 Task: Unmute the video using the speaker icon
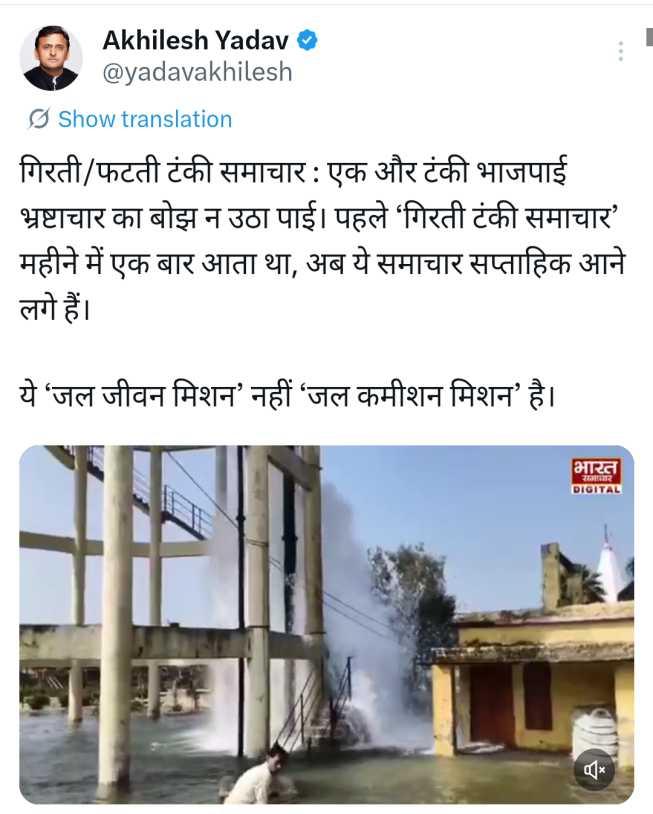pos(594,769)
